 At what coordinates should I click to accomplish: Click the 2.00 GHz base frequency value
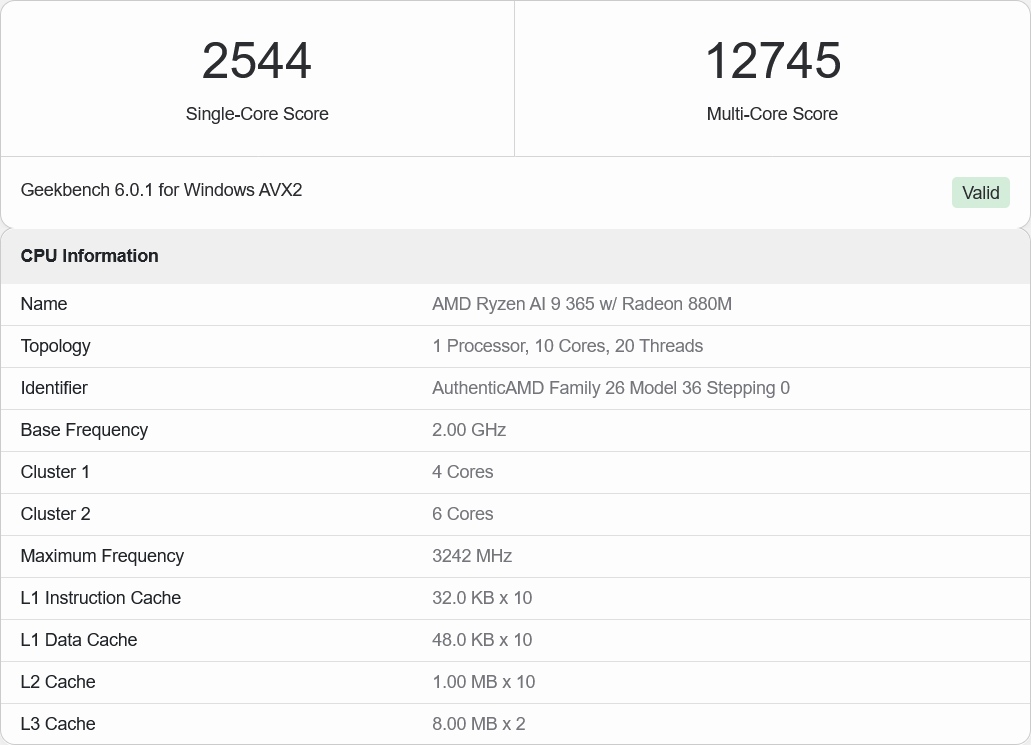[x=468, y=430]
